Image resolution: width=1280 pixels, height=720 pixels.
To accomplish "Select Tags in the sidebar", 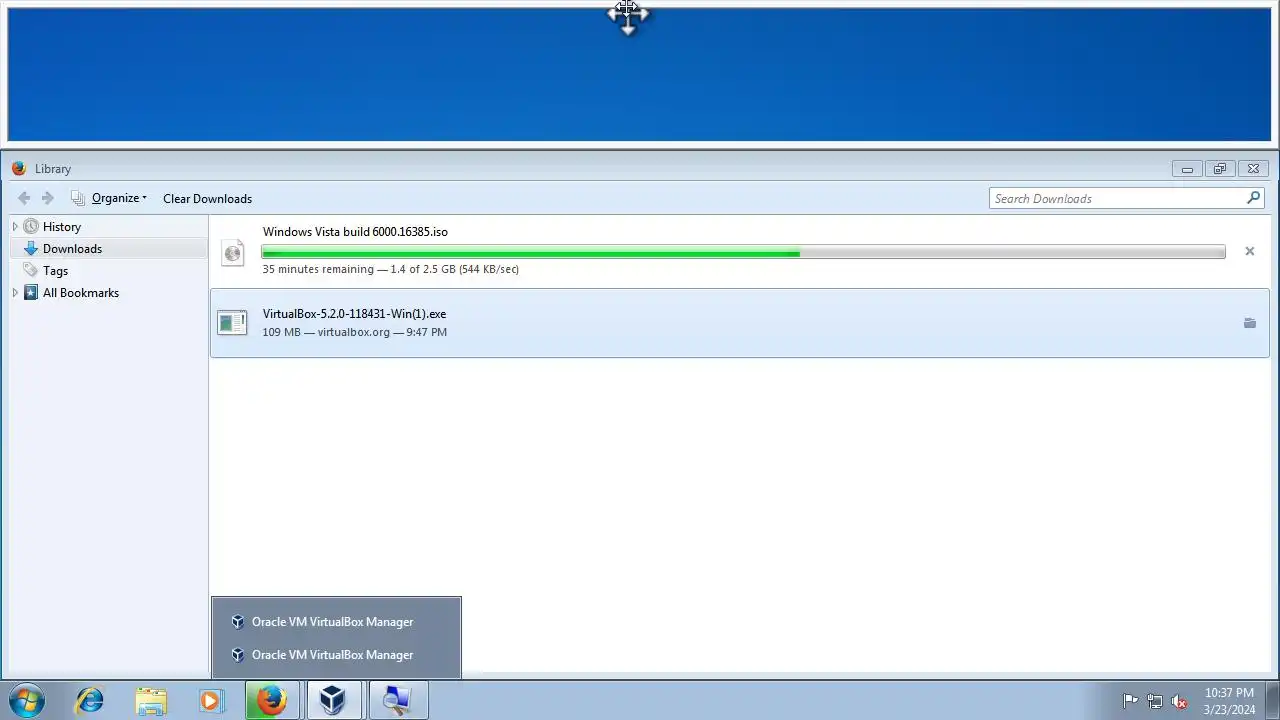I will (55, 271).
